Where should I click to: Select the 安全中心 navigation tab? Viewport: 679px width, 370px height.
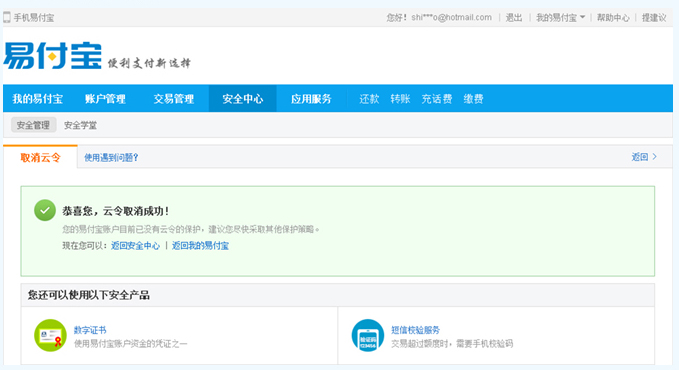click(x=242, y=99)
